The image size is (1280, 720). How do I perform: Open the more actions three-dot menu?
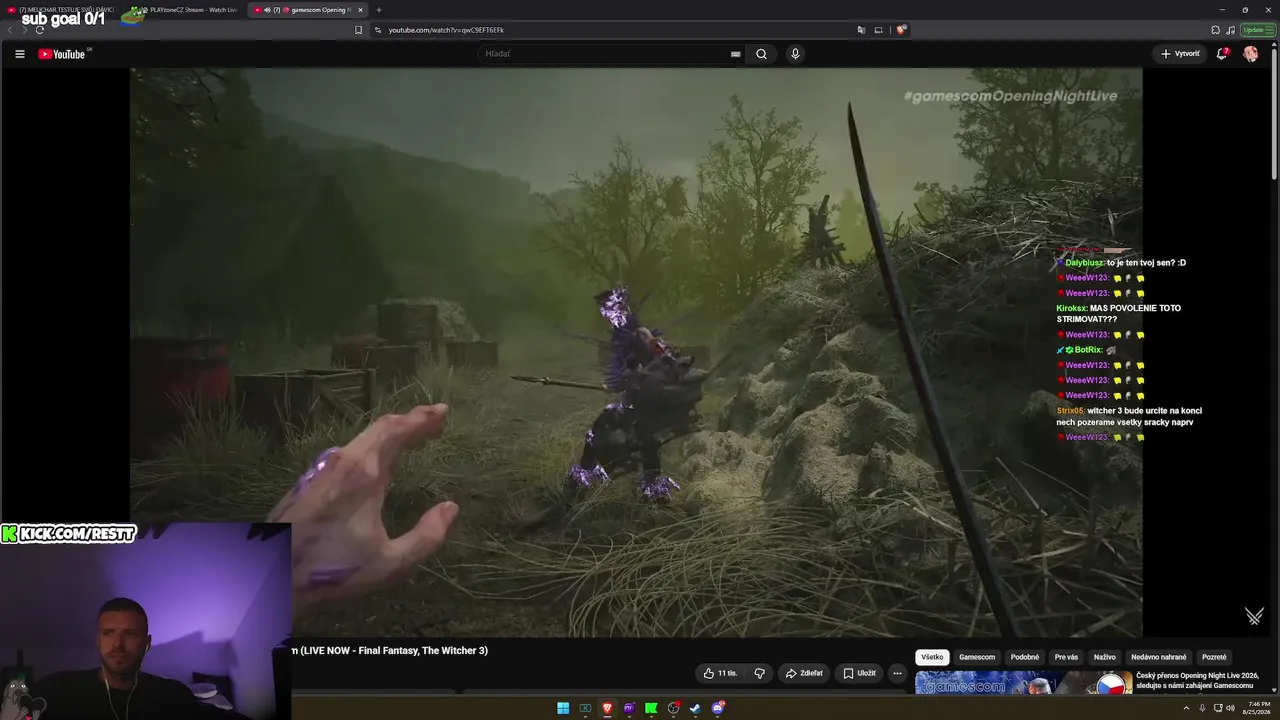pos(897,673)
